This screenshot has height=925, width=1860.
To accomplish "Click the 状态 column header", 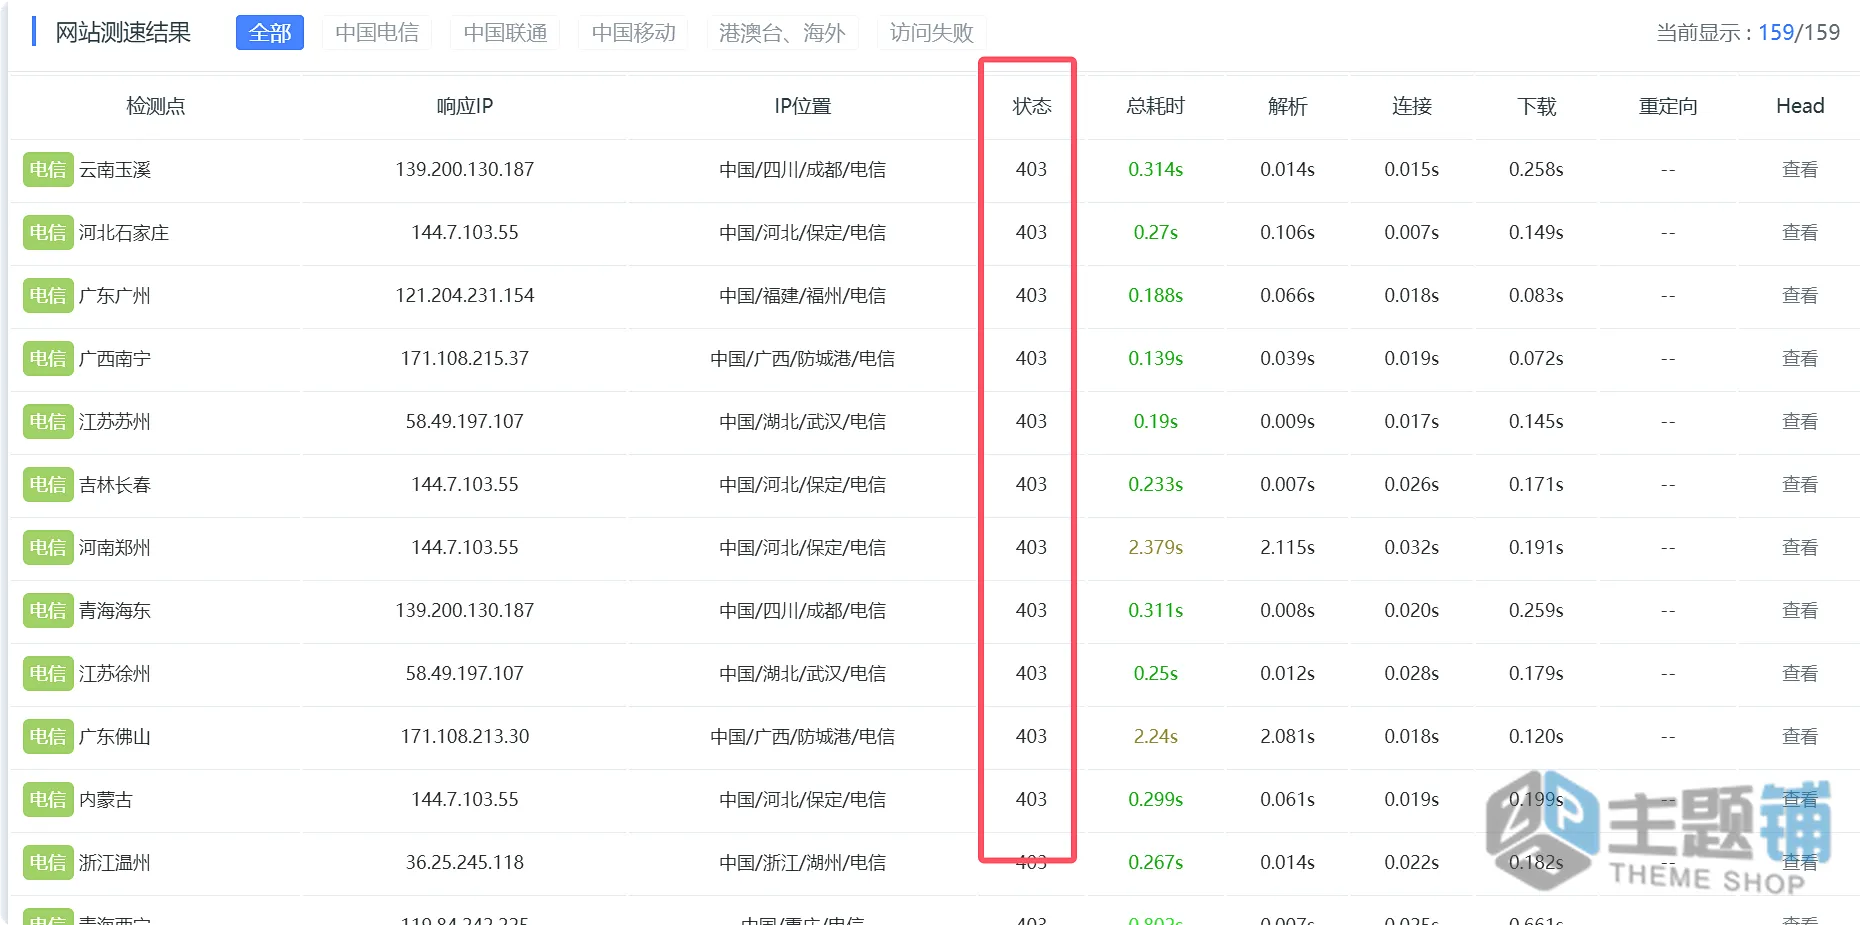I will point(1032,106).
